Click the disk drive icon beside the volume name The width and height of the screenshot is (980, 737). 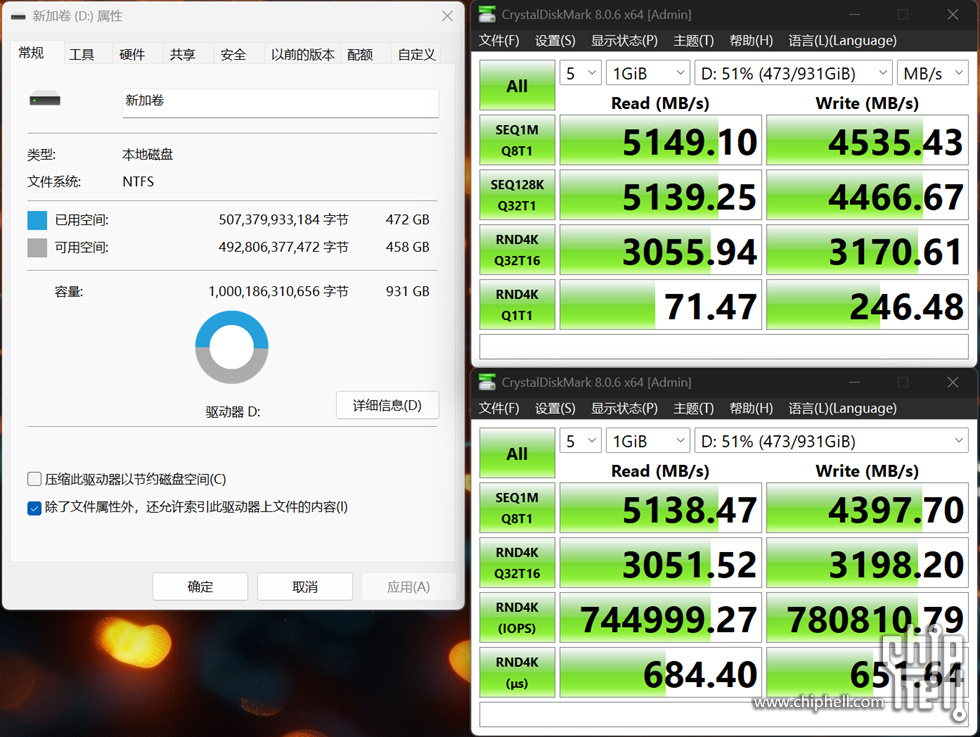(45, 99)
